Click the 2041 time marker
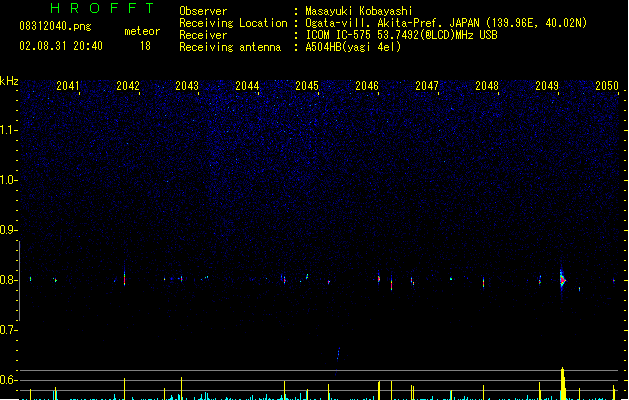629x400 pixels. 67,86
